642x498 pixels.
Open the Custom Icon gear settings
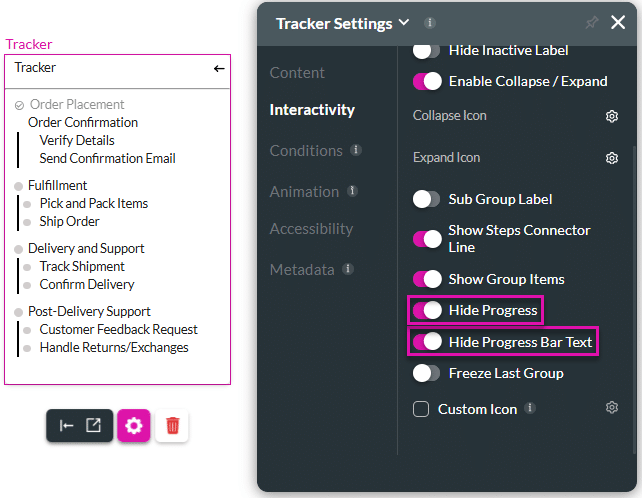pyautogui.click(x=612, y=408)
